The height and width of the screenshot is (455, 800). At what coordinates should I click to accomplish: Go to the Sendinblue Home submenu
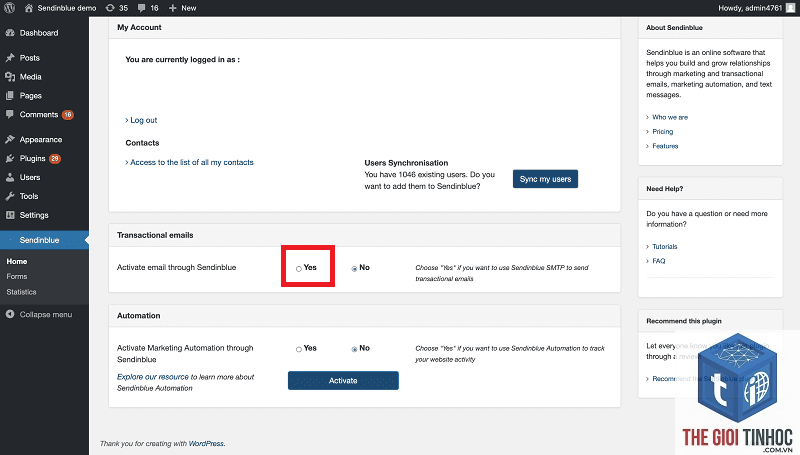(x=17, y=261)
